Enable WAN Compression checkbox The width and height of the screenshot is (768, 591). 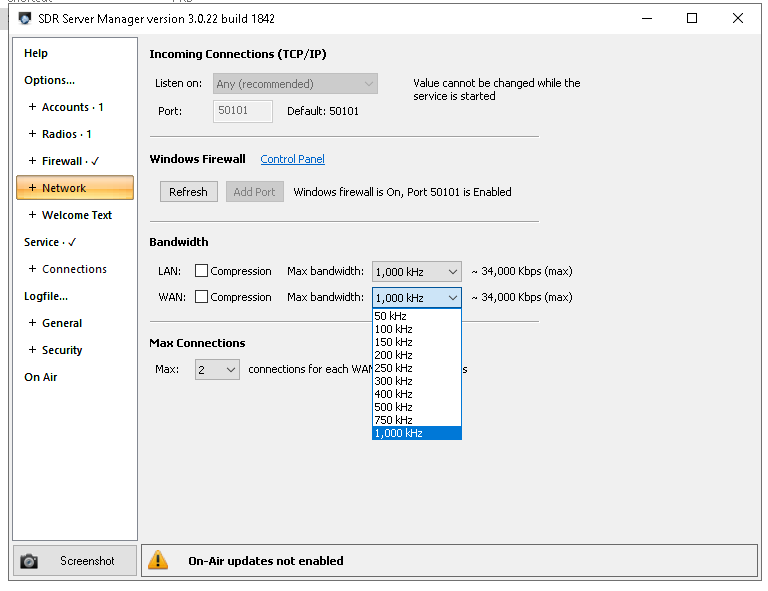click(x=202, y=297)
